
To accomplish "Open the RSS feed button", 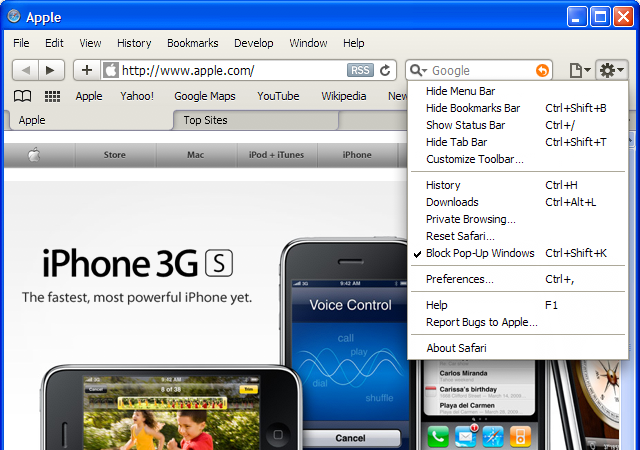I will pos(360,70).
